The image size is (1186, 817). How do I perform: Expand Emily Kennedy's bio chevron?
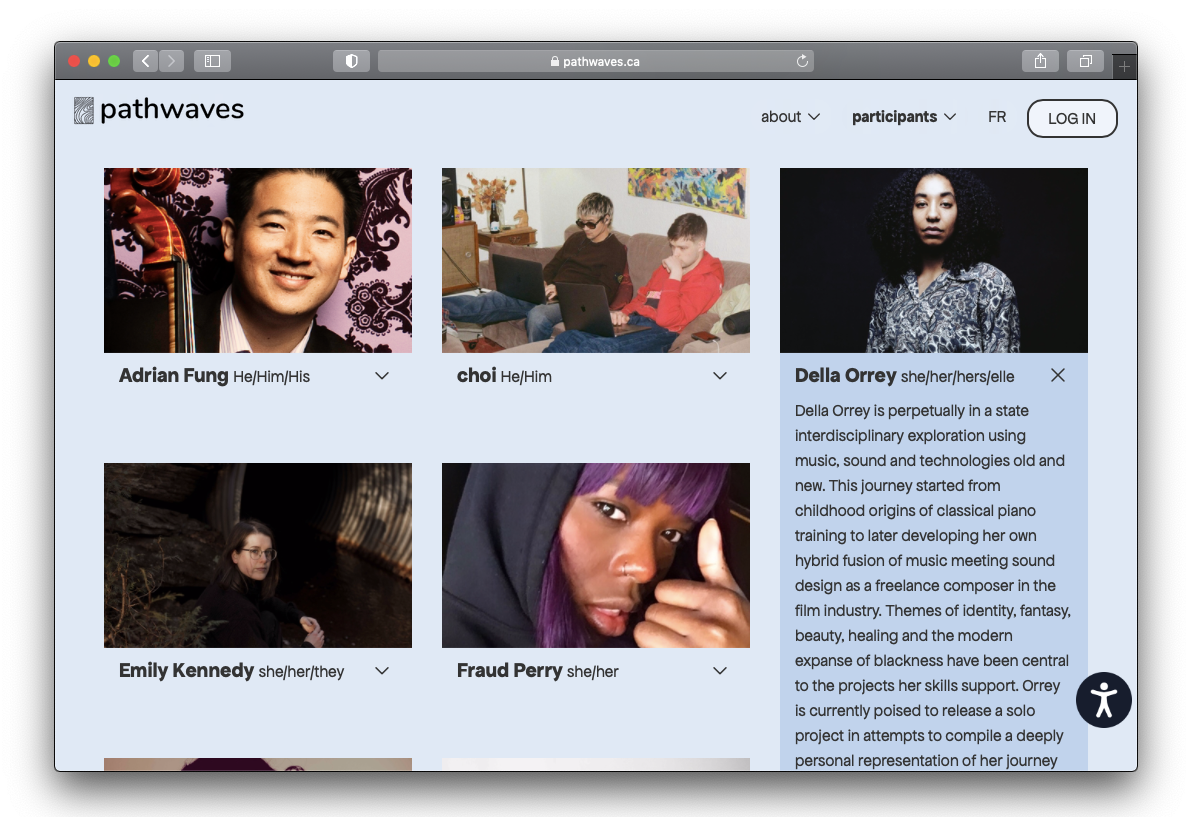point(382,671)
